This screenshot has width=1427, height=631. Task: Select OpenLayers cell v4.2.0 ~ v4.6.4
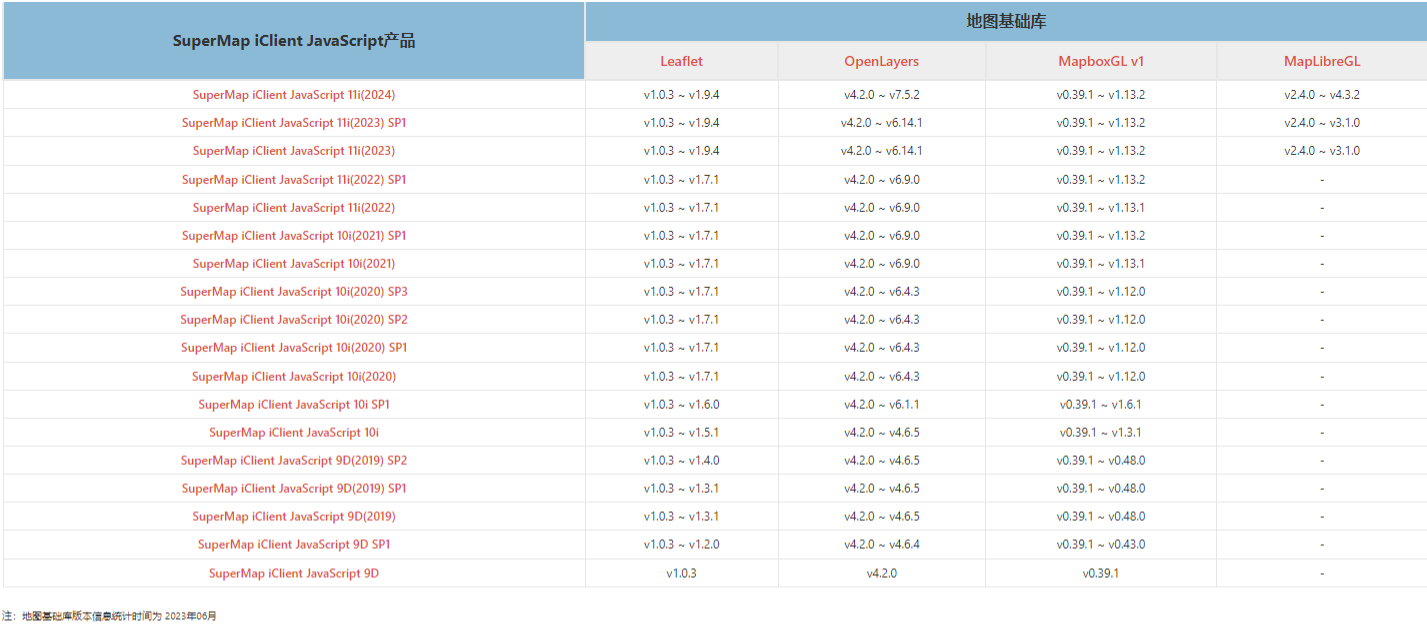[881, 545]
